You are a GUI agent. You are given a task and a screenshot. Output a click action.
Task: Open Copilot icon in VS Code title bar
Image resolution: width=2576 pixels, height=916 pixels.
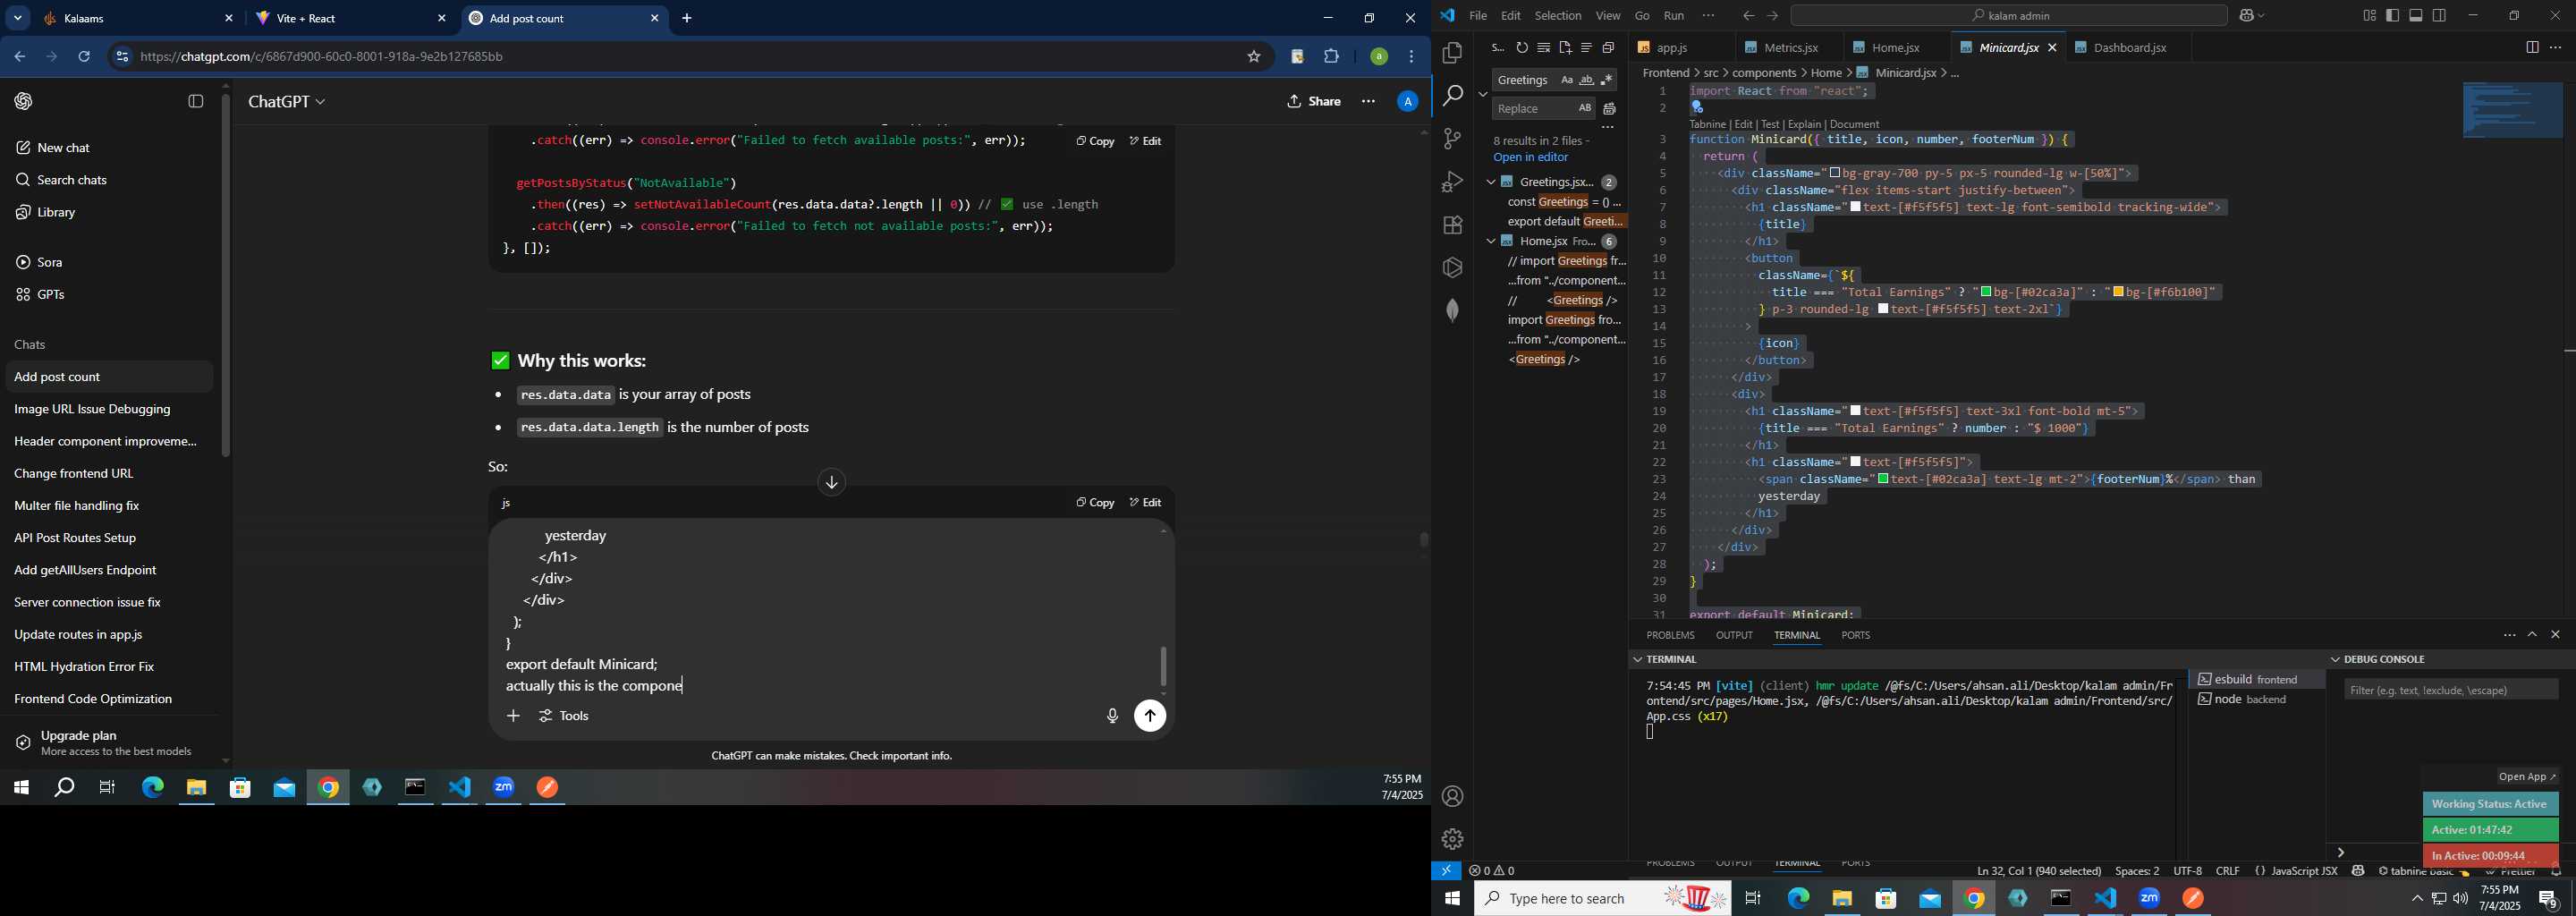[2246, 15]
